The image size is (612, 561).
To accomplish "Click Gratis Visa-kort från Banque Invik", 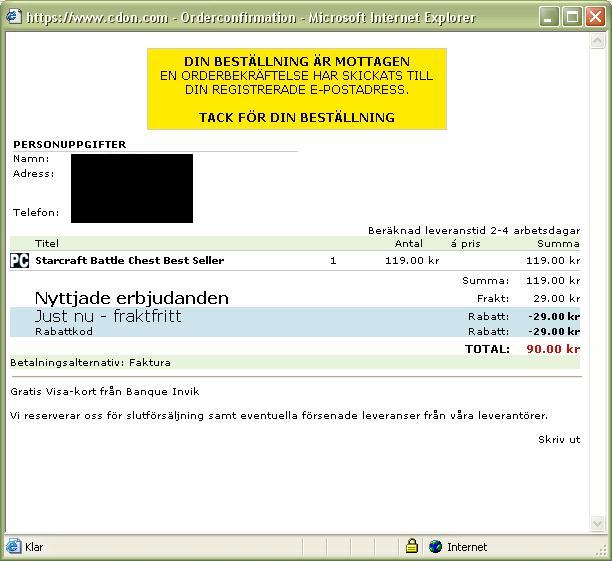I will point(105,391).
